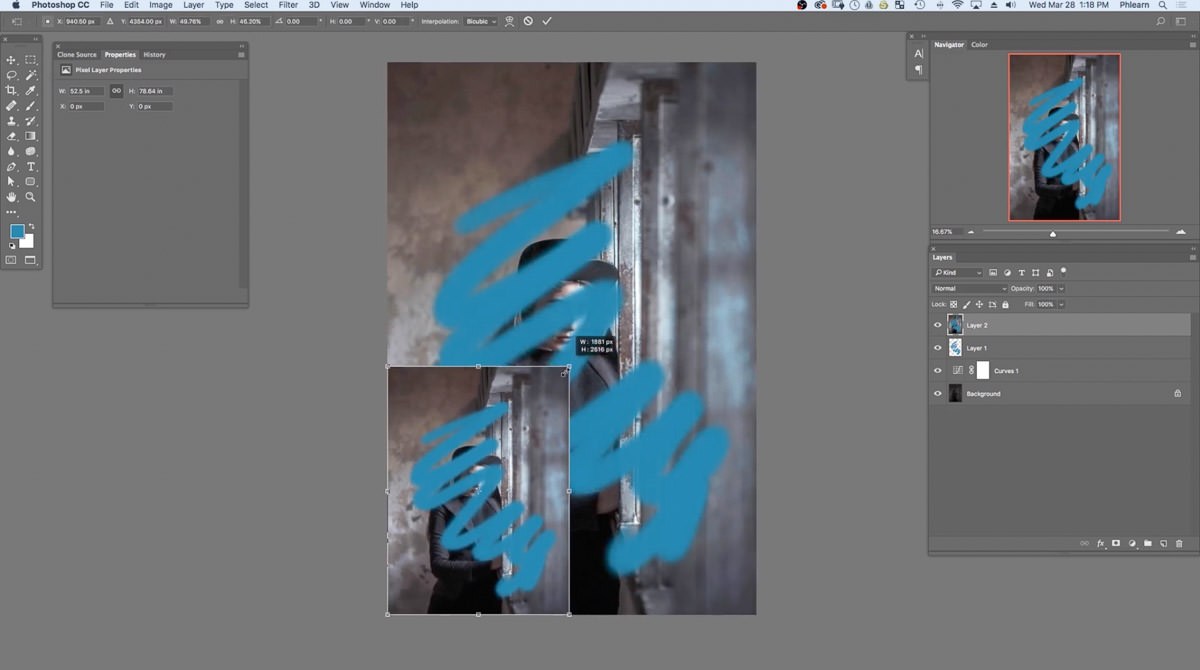Click the Navigator zoom slider handle
1200x670 pixels.
point(1053,233)
